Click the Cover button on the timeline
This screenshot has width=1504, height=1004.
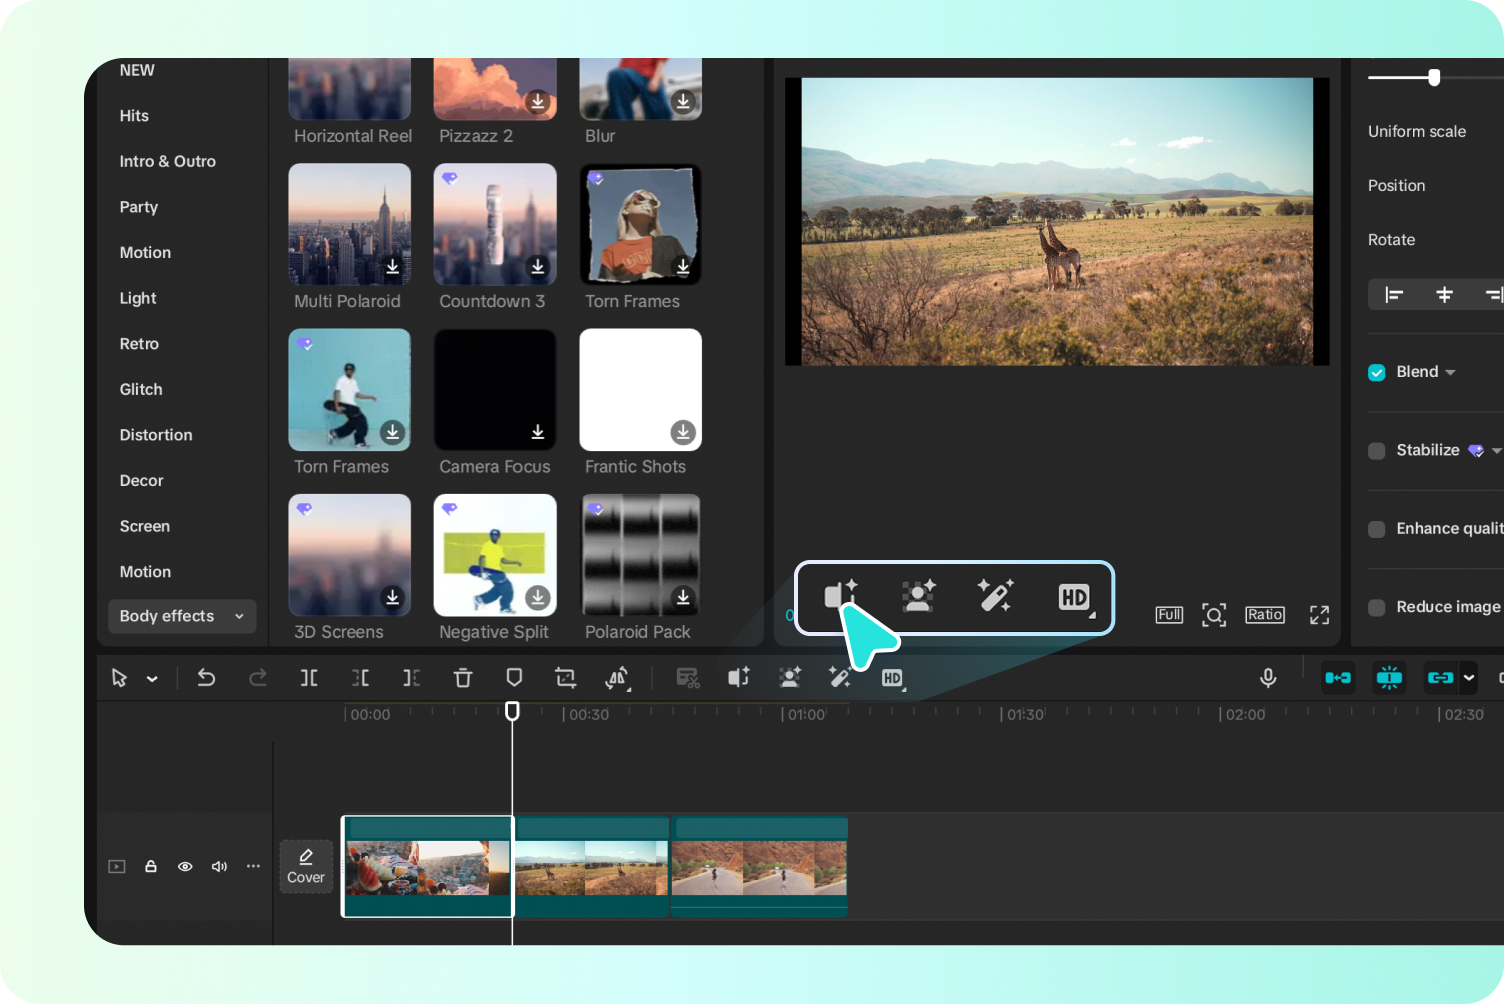coord(305,866)
